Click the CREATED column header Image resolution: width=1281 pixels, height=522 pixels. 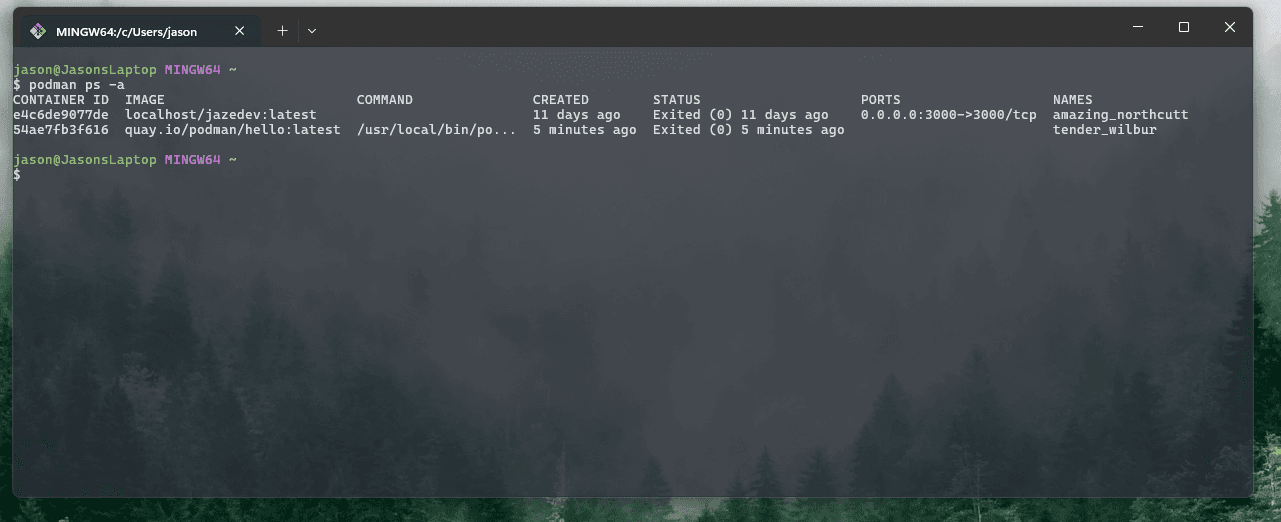point(561,100)
